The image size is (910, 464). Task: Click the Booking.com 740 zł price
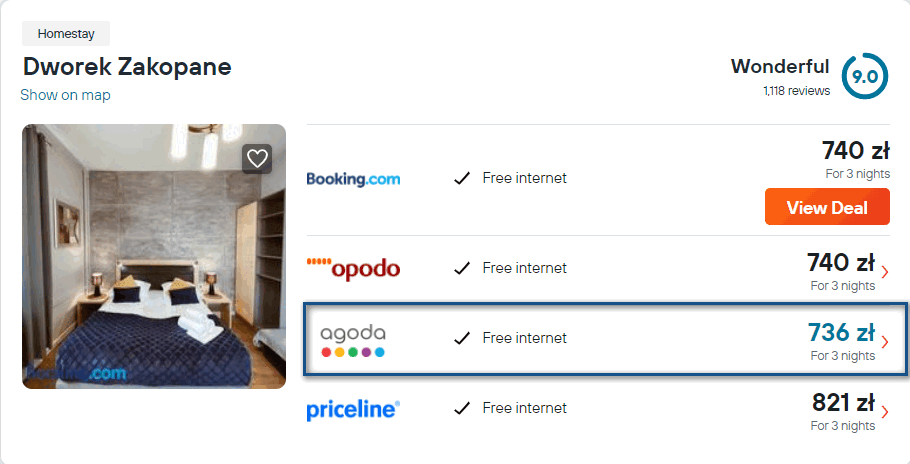(855, 151)
